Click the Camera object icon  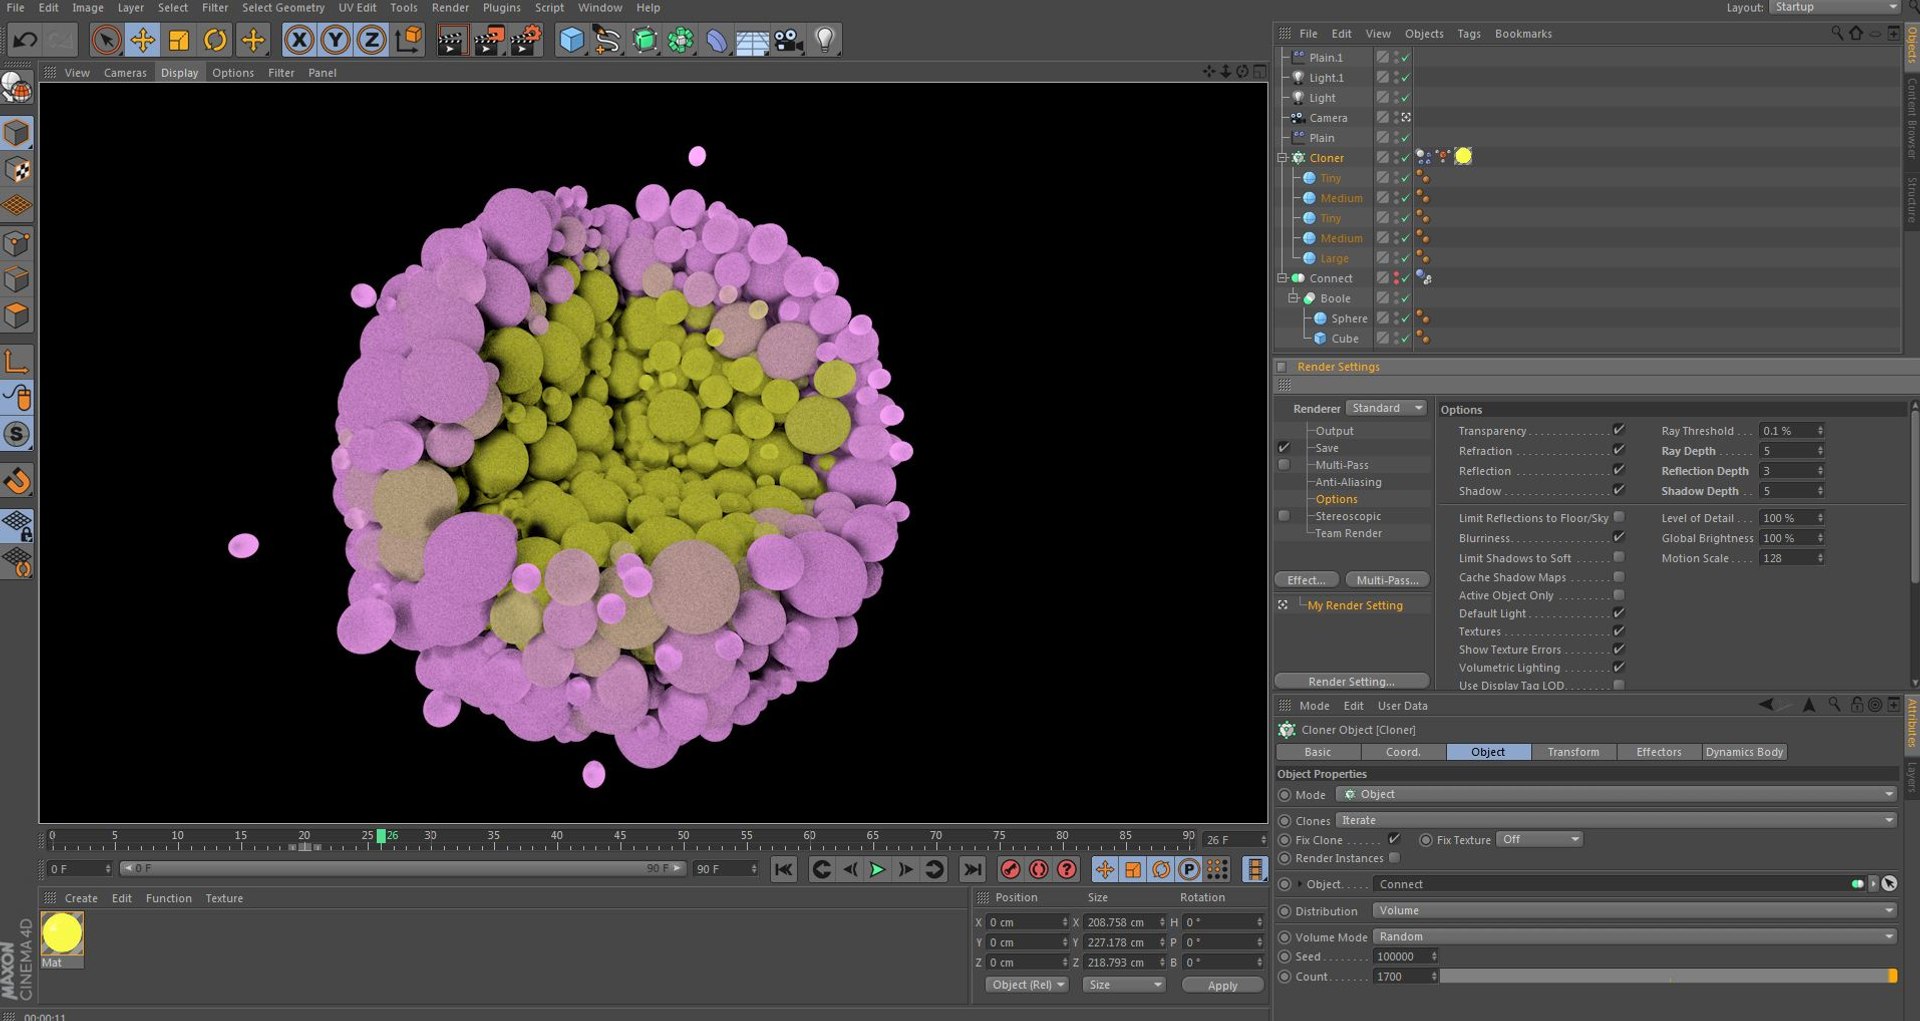pos(788,40)
